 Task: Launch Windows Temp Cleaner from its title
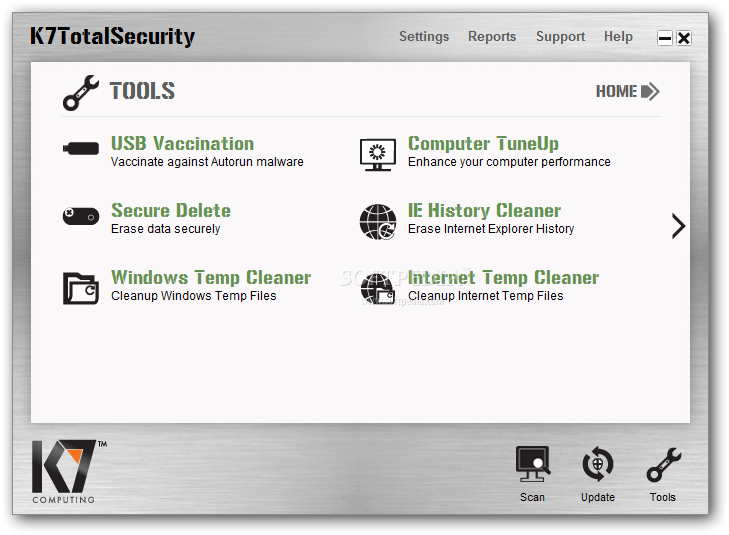(211, 277)
